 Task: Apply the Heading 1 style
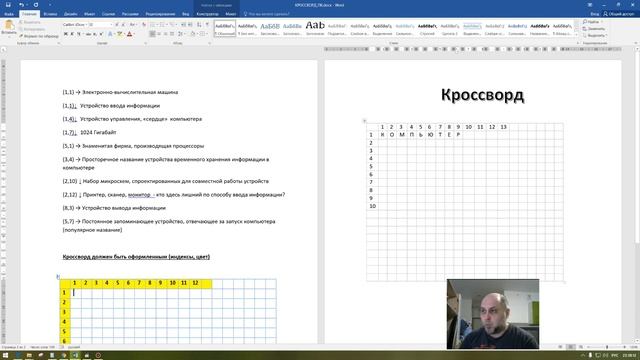pyautogui.click(x=270, y=28)
